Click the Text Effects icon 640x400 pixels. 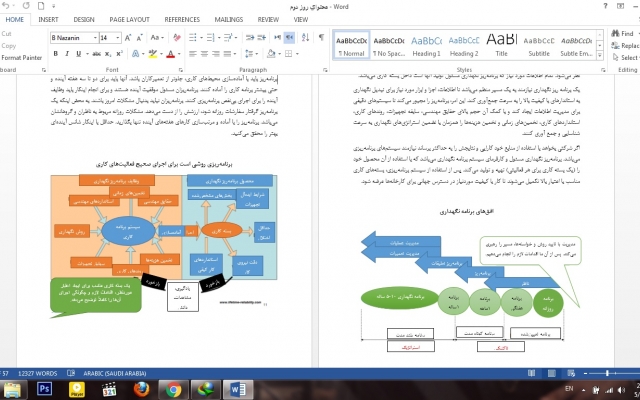pos(136,53)
